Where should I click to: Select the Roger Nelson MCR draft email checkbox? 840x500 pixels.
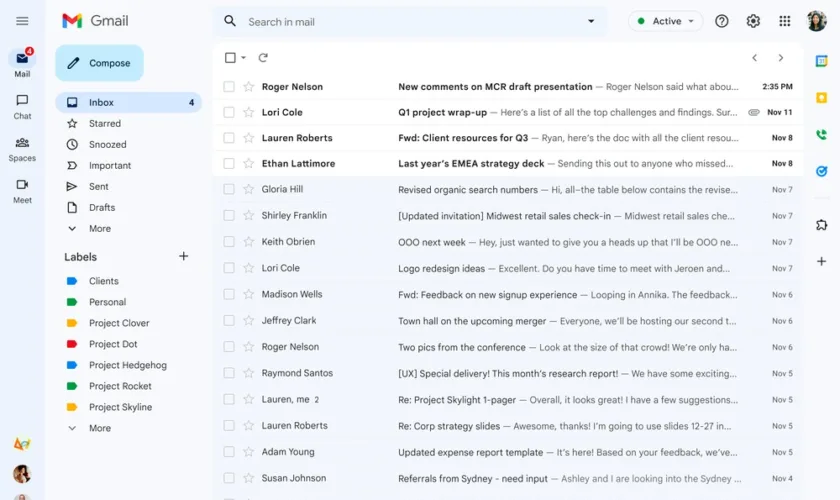click(229, 87)
